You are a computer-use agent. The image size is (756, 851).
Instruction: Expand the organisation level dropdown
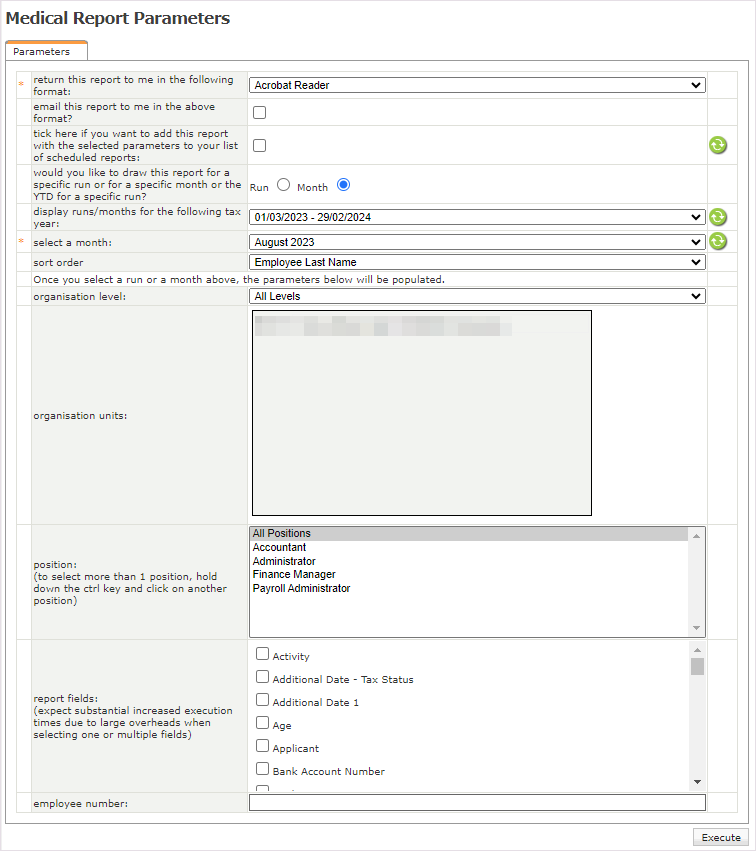(x=477, y=296)
